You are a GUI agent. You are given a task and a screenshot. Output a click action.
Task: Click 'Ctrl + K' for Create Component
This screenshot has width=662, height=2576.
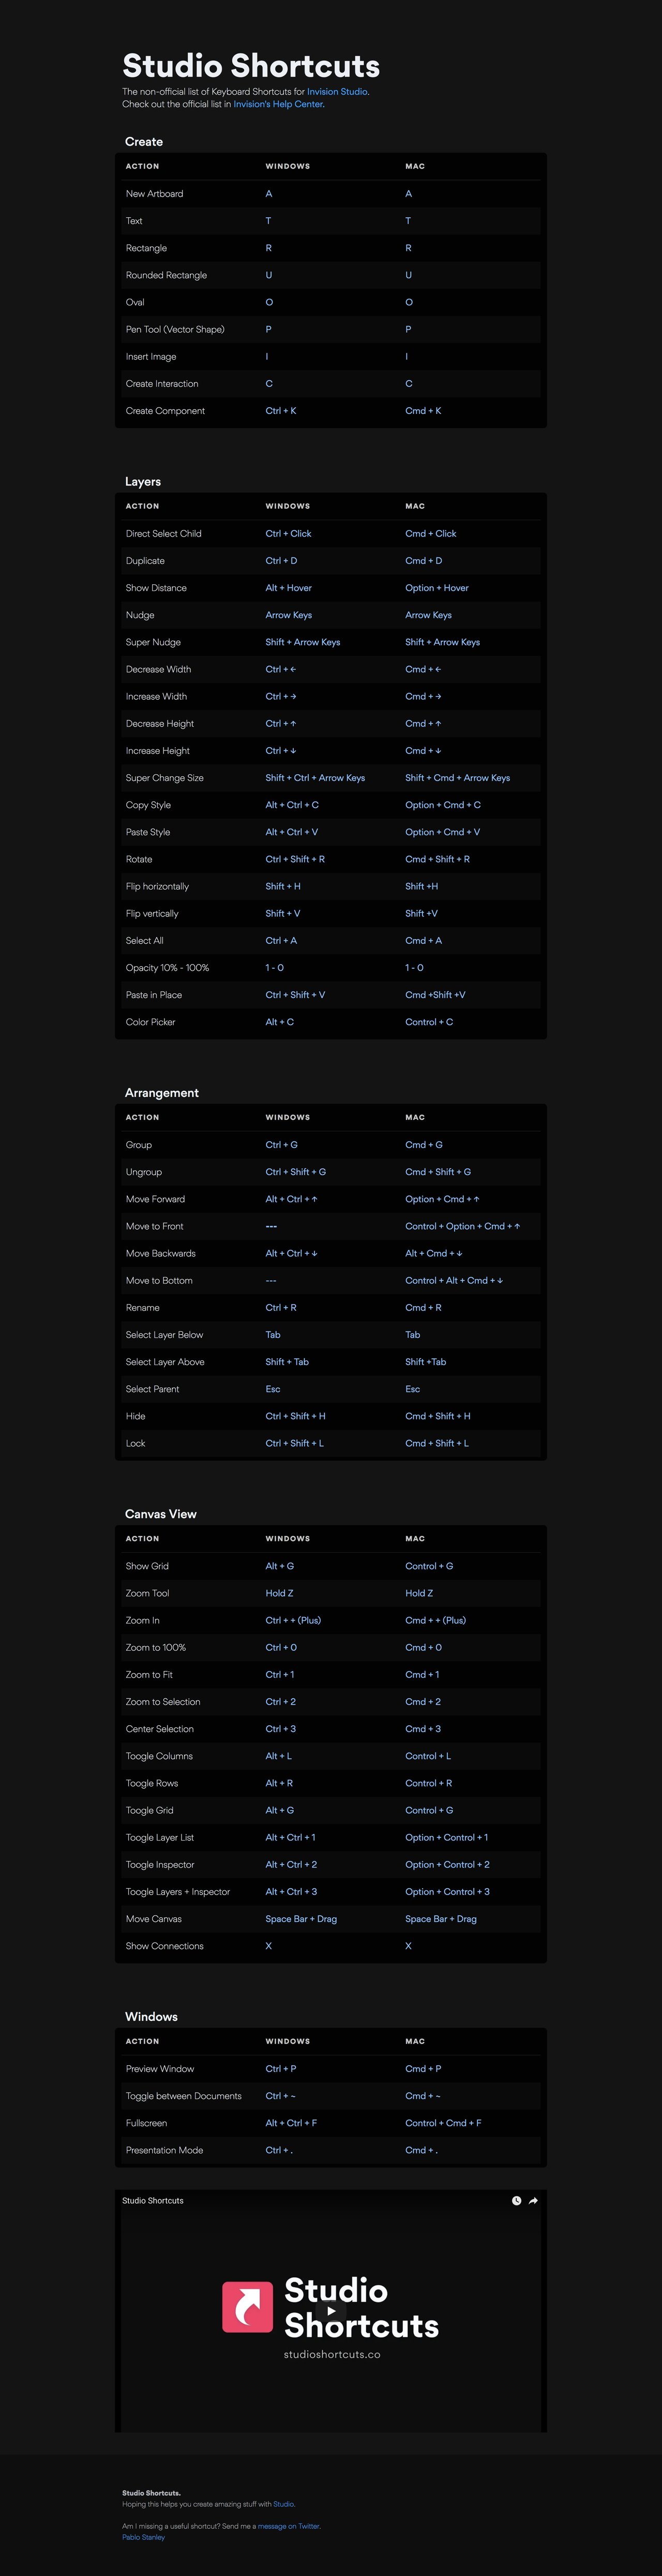pos(281,411)
